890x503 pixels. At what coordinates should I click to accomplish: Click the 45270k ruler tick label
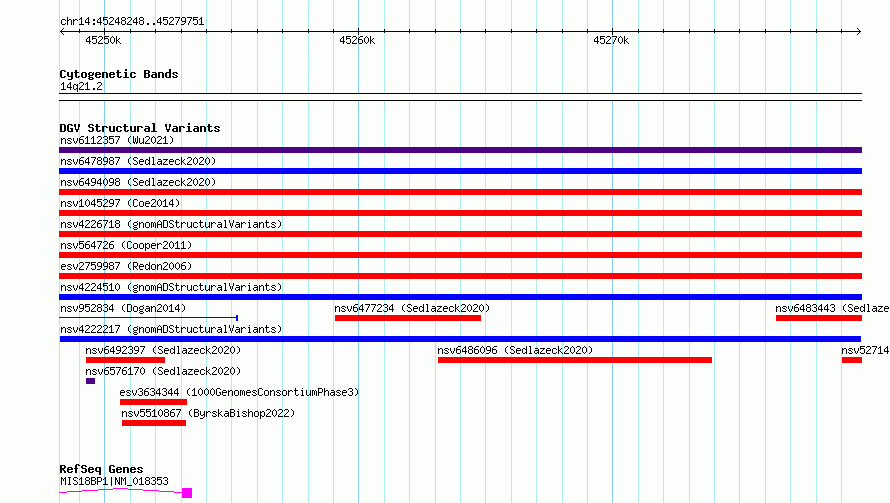pyautogui.click(x=611, y=41)
